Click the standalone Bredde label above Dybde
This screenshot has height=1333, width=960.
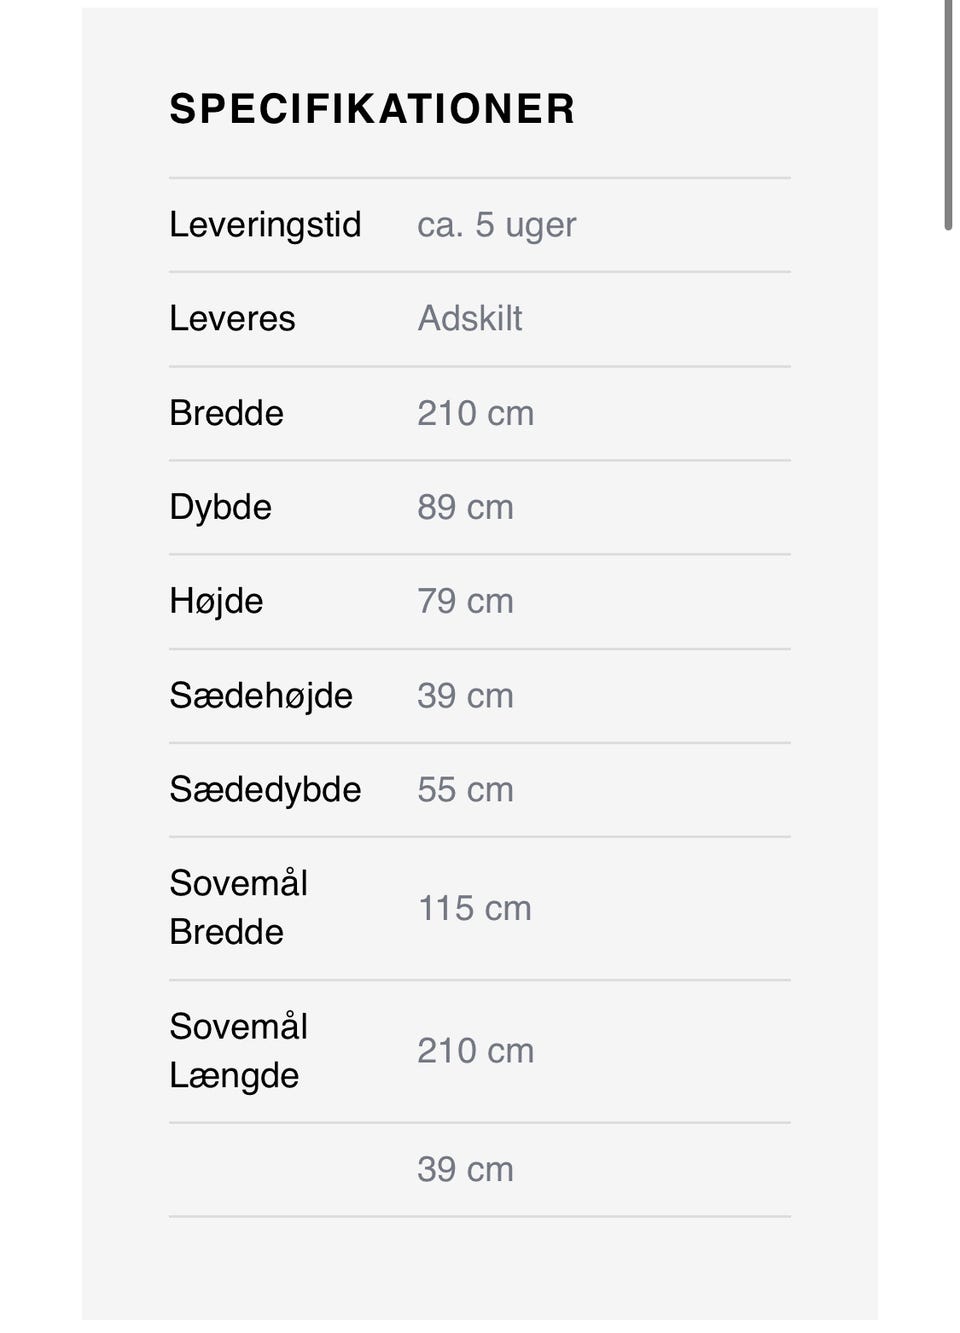226,413
